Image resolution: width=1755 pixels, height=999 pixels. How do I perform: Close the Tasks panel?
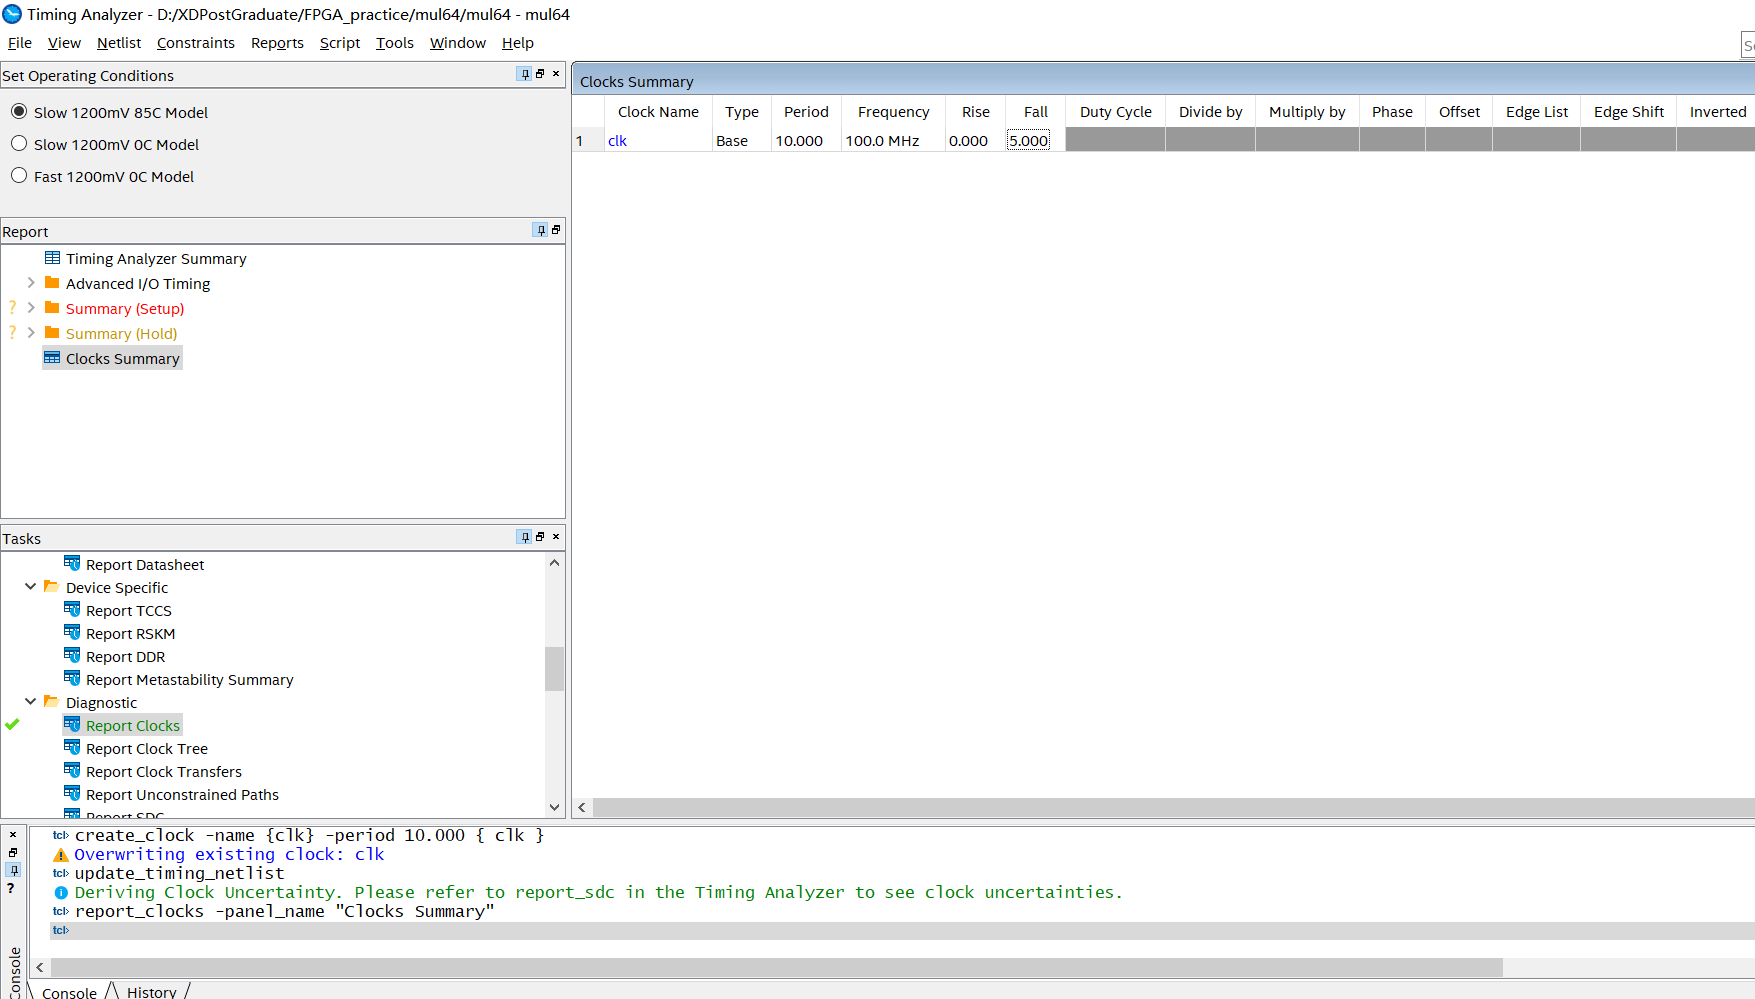pos(556,537)
